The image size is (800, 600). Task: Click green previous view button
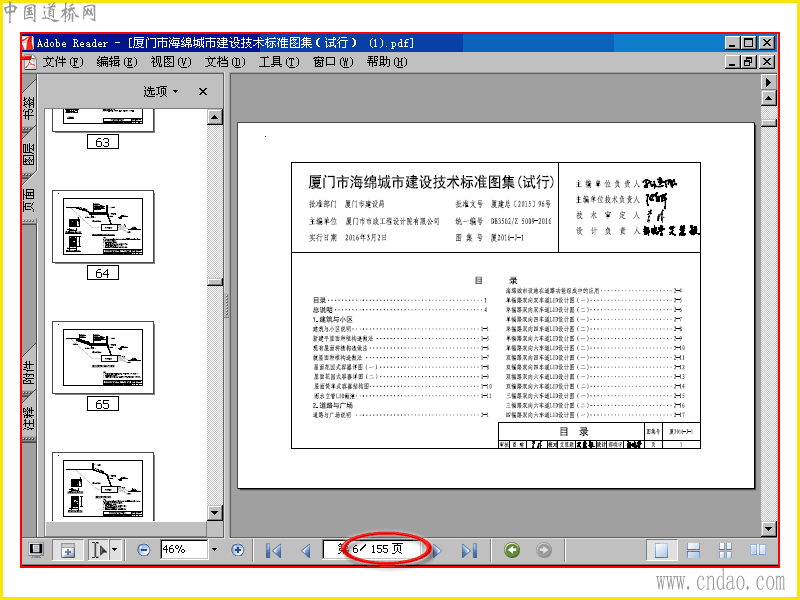point(512,549)
